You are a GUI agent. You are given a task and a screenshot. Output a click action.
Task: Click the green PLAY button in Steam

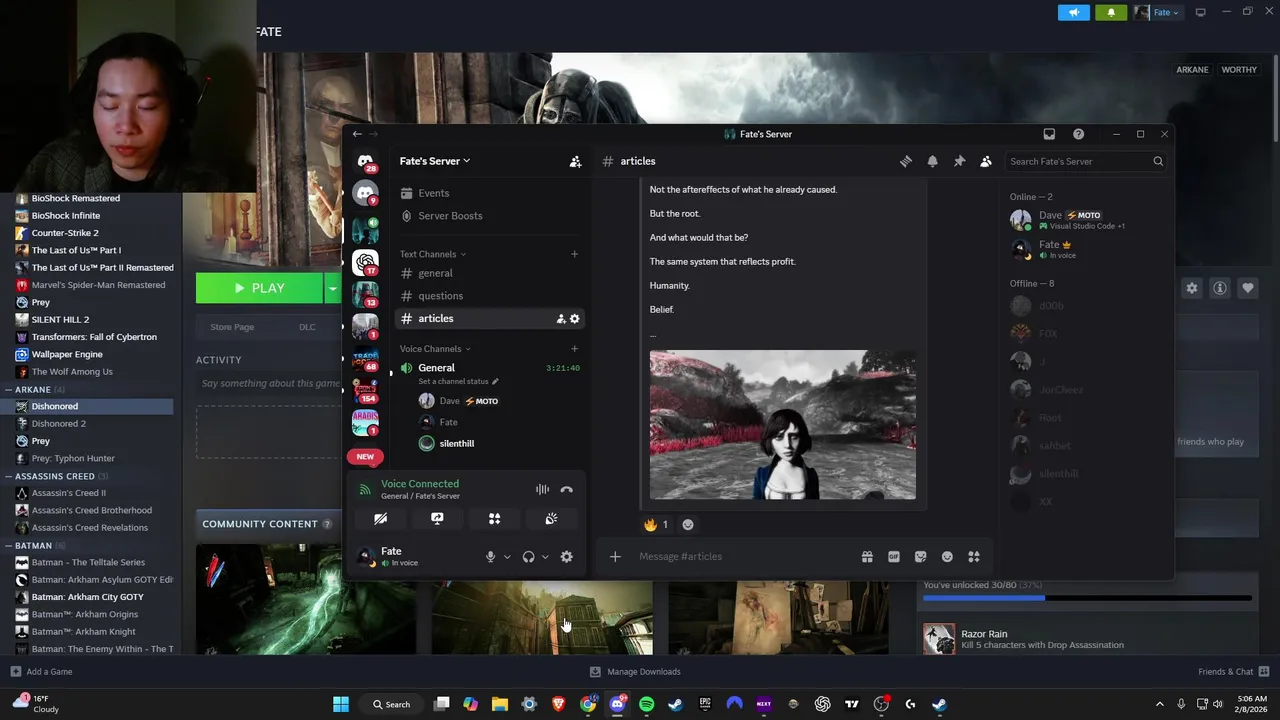coord(259,288)
